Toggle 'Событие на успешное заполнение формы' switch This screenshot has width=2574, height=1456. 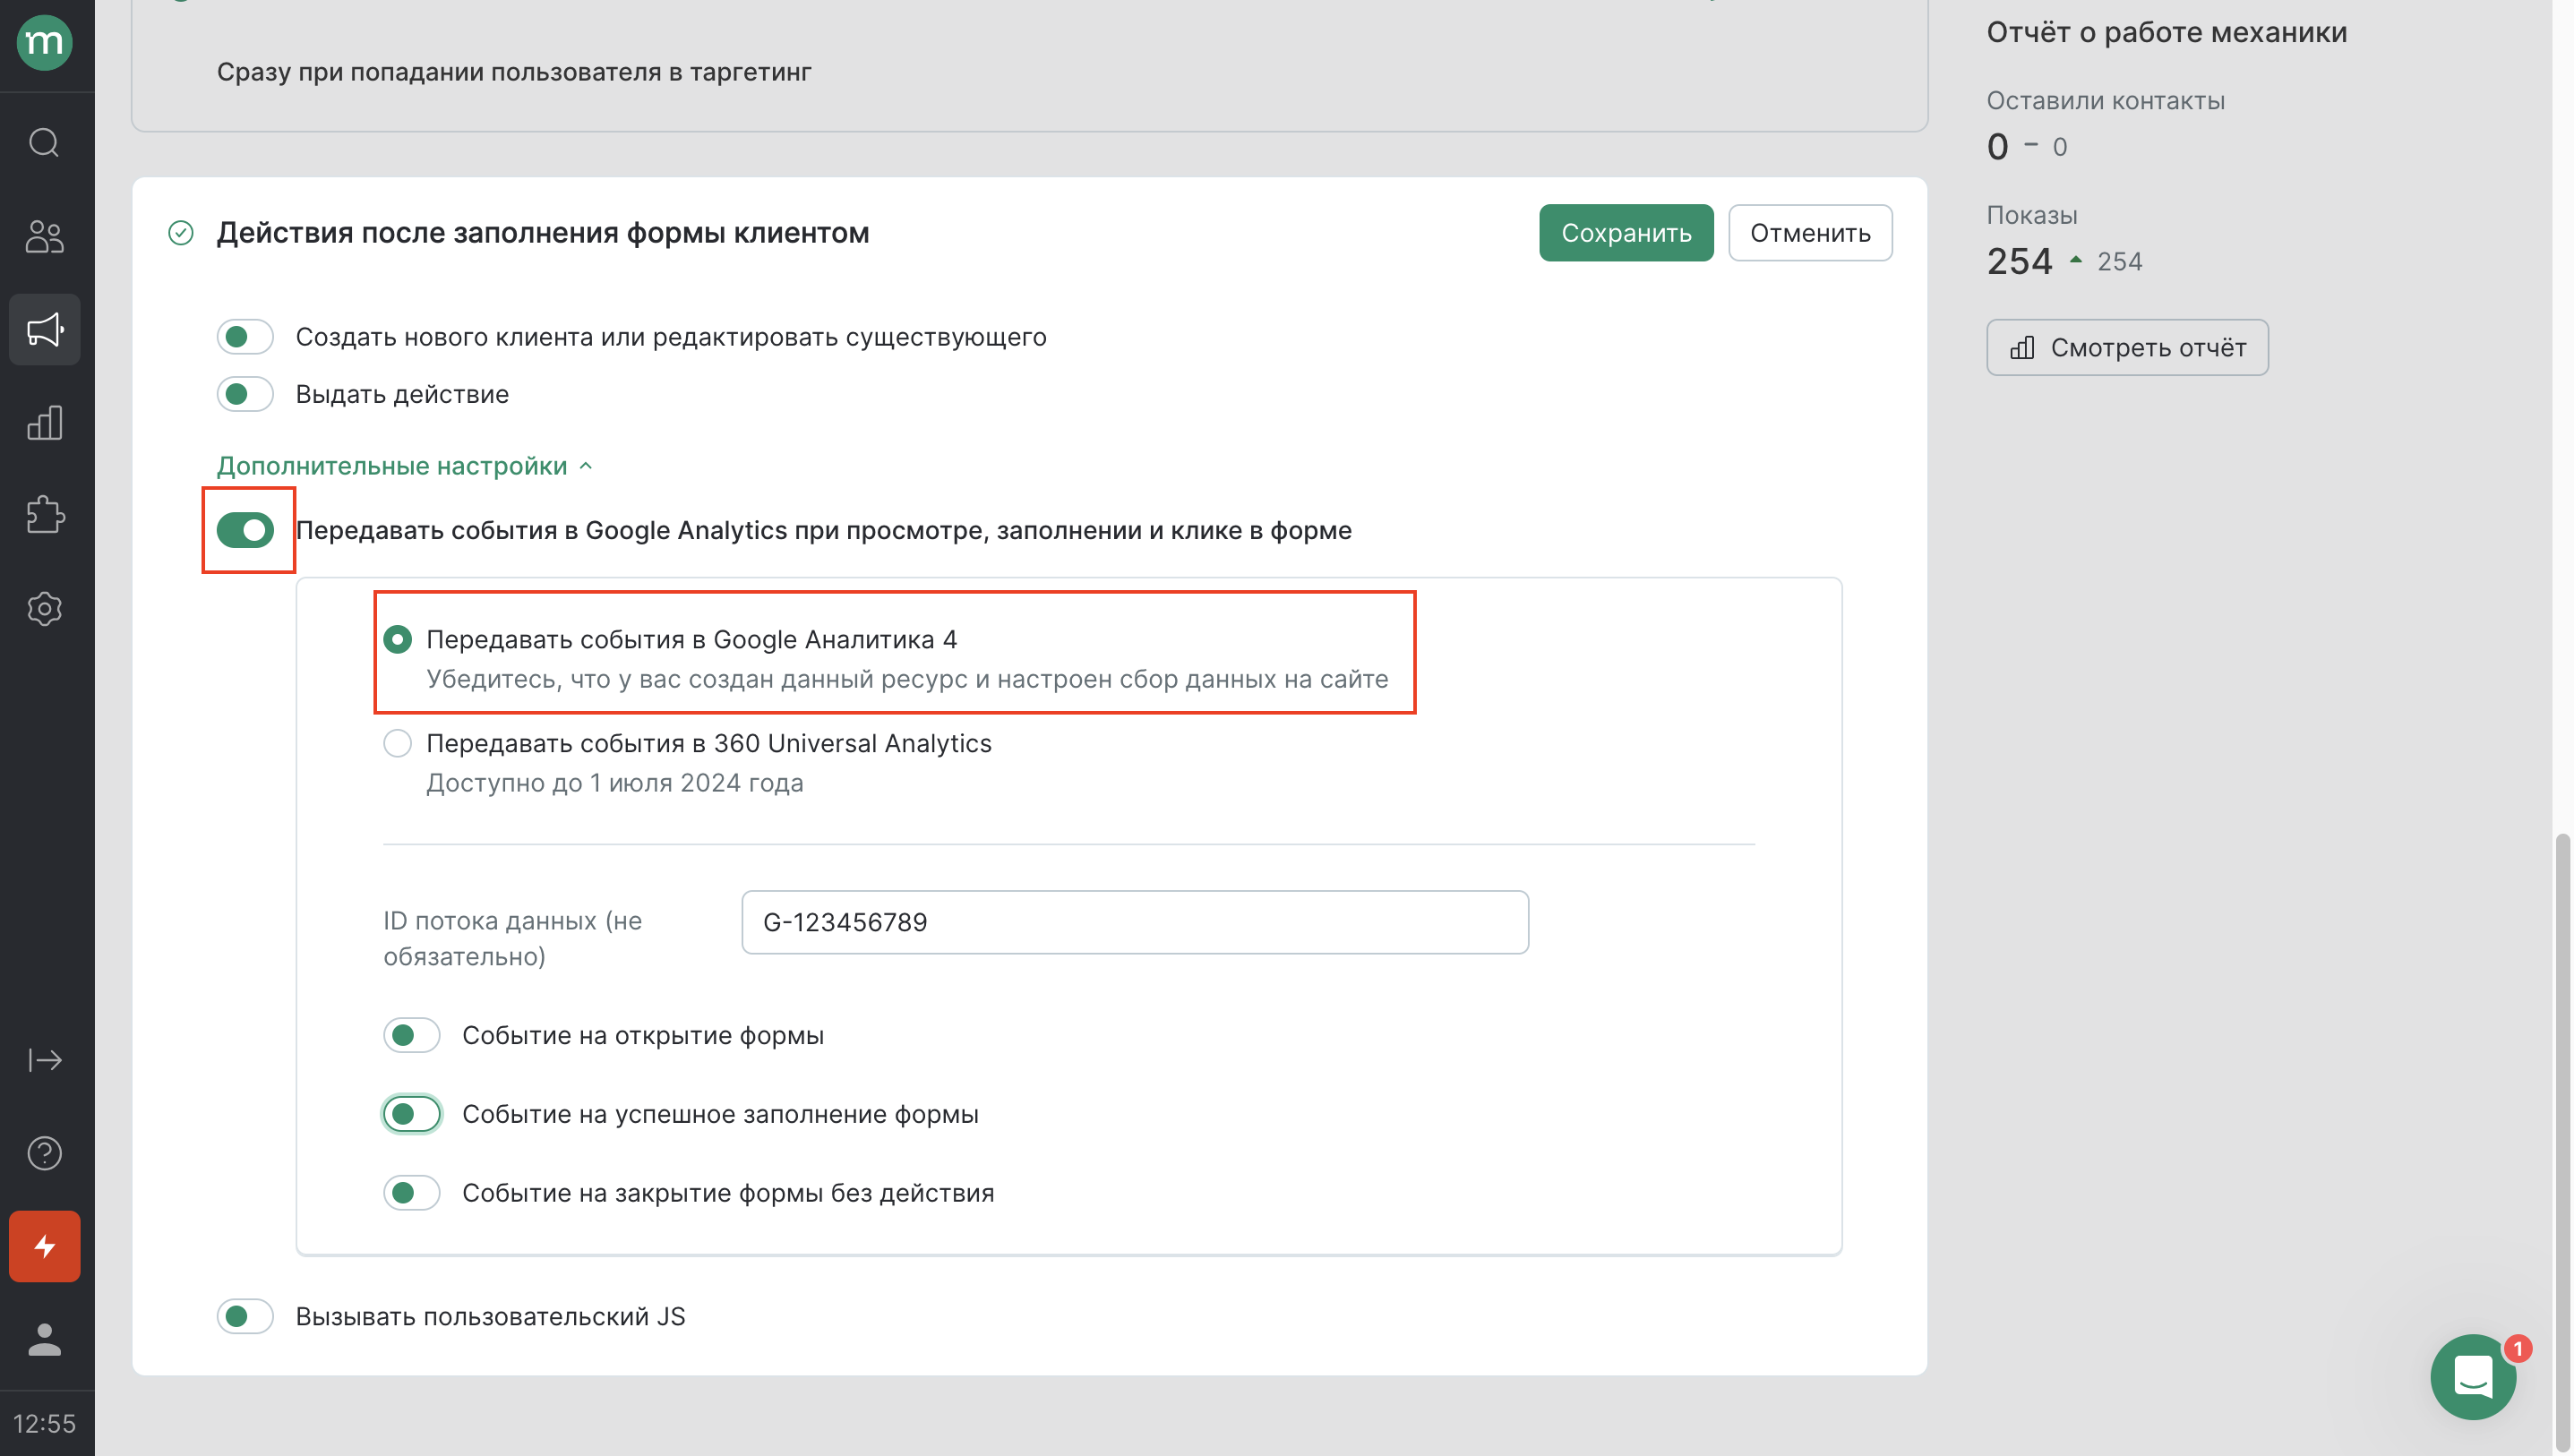(411, 1114)
